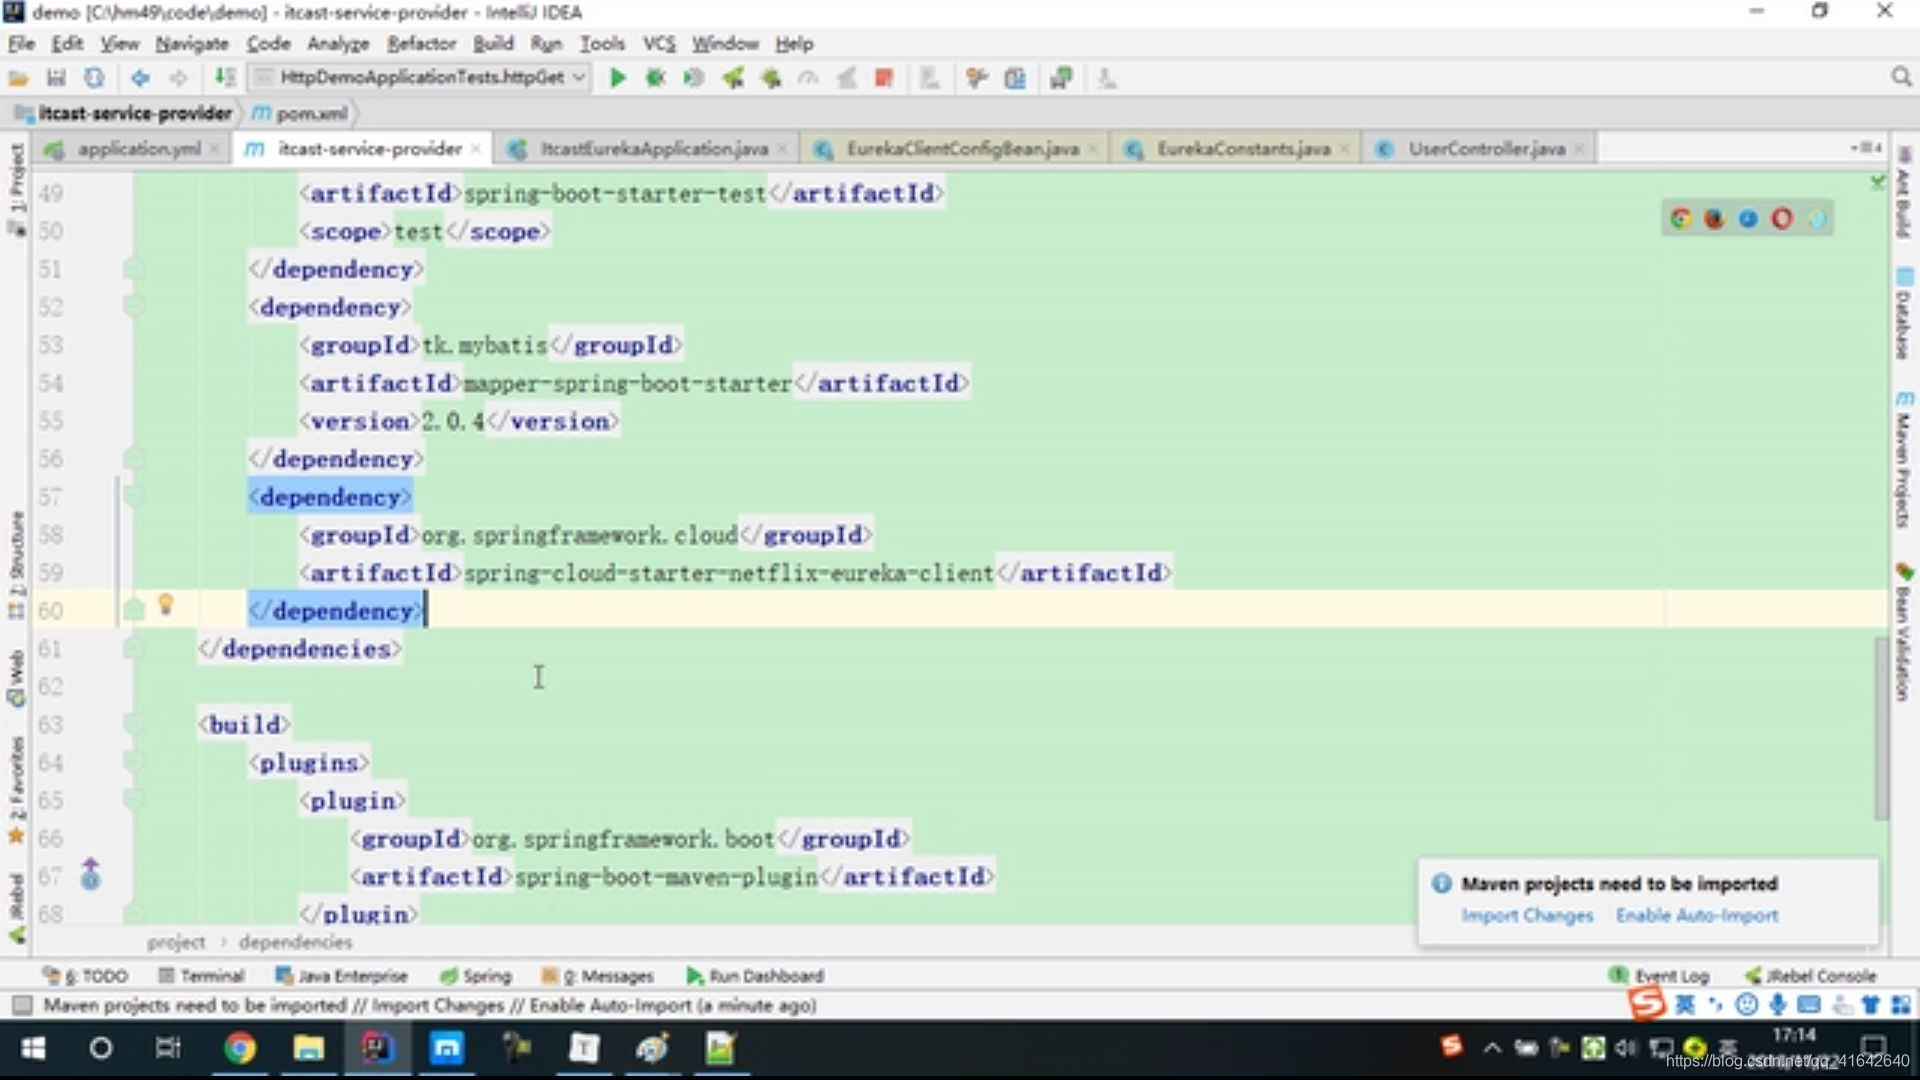The width and height of the screenshot is (1920, 1080).
Task: Click the editor vertical scrollbar
Action: click(x=1881, y=727)
